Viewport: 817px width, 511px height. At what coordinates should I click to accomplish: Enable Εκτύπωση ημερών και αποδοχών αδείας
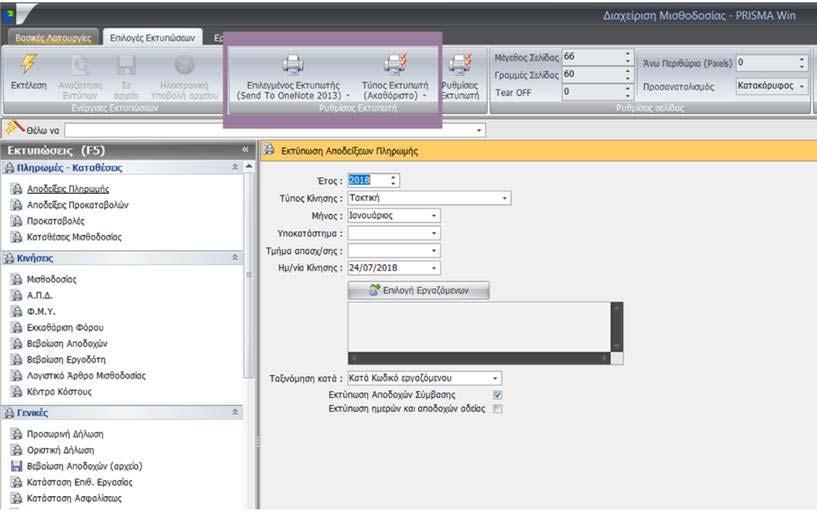pos(498,408)
